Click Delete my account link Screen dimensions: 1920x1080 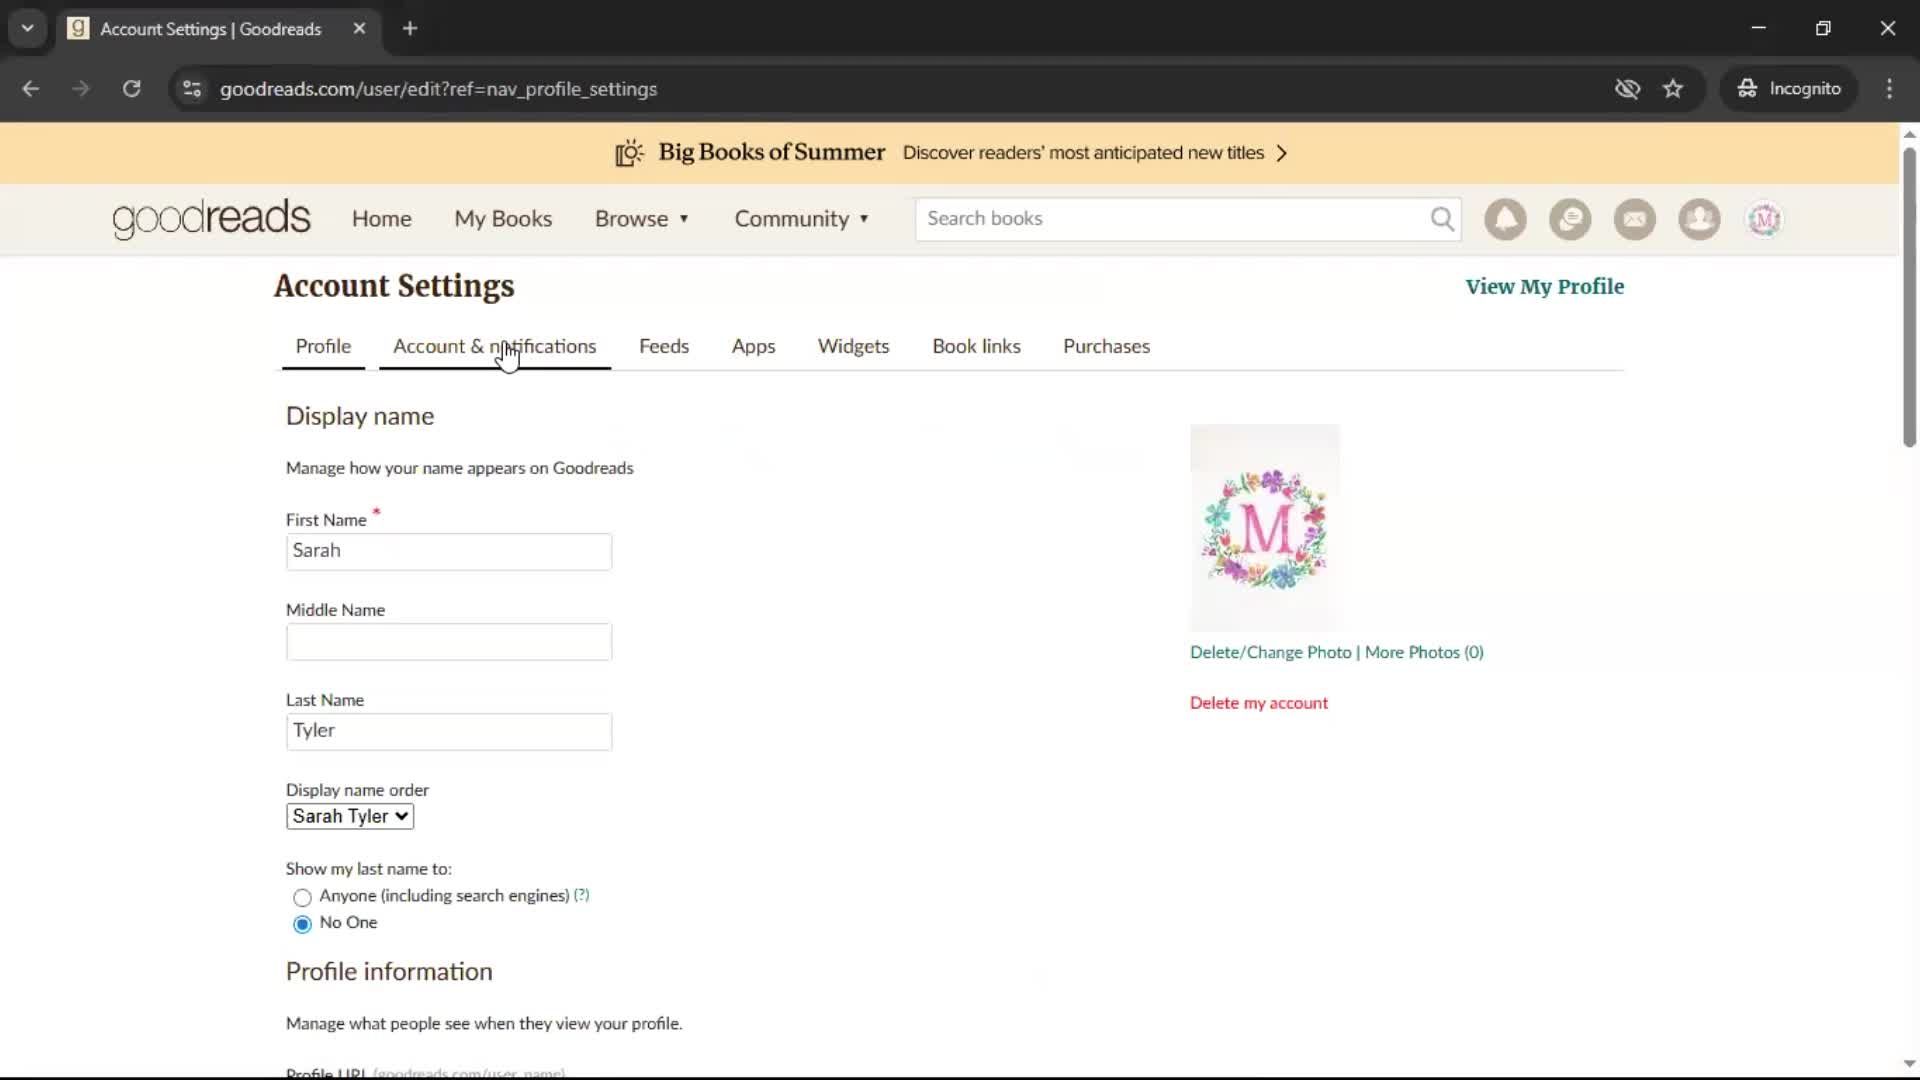(1259, 703)
